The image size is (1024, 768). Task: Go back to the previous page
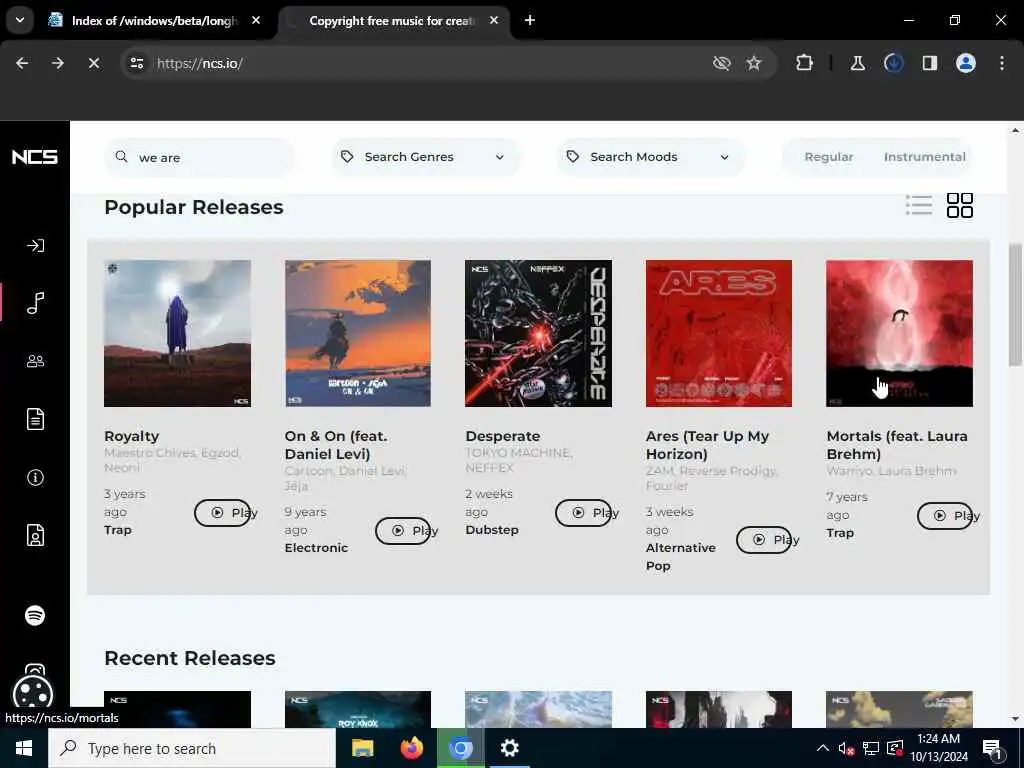22,63
